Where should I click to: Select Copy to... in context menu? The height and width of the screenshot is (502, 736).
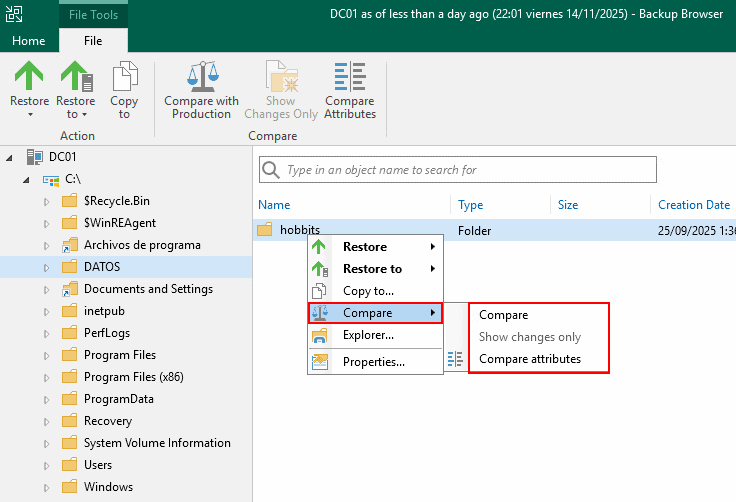click(x=368, y=291)
